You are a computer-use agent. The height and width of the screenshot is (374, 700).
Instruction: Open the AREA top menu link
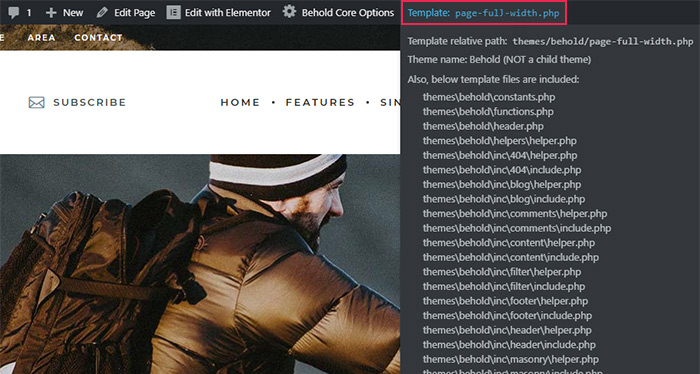pos(42,37)
